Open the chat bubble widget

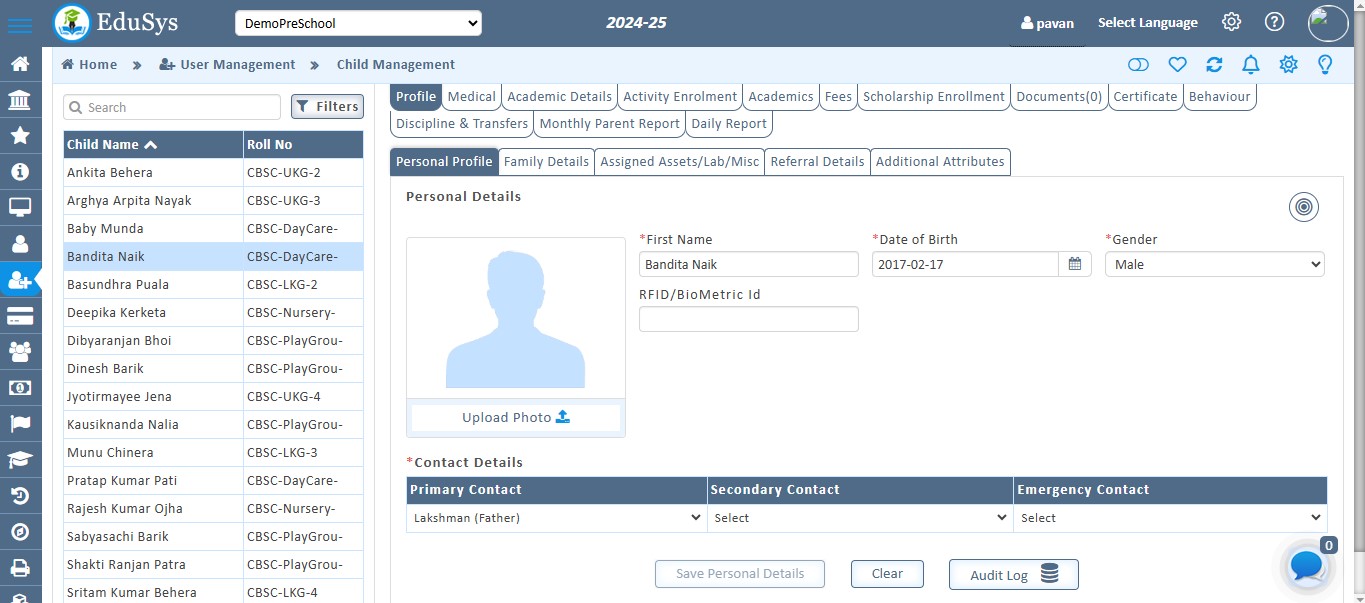[1307, 566]
